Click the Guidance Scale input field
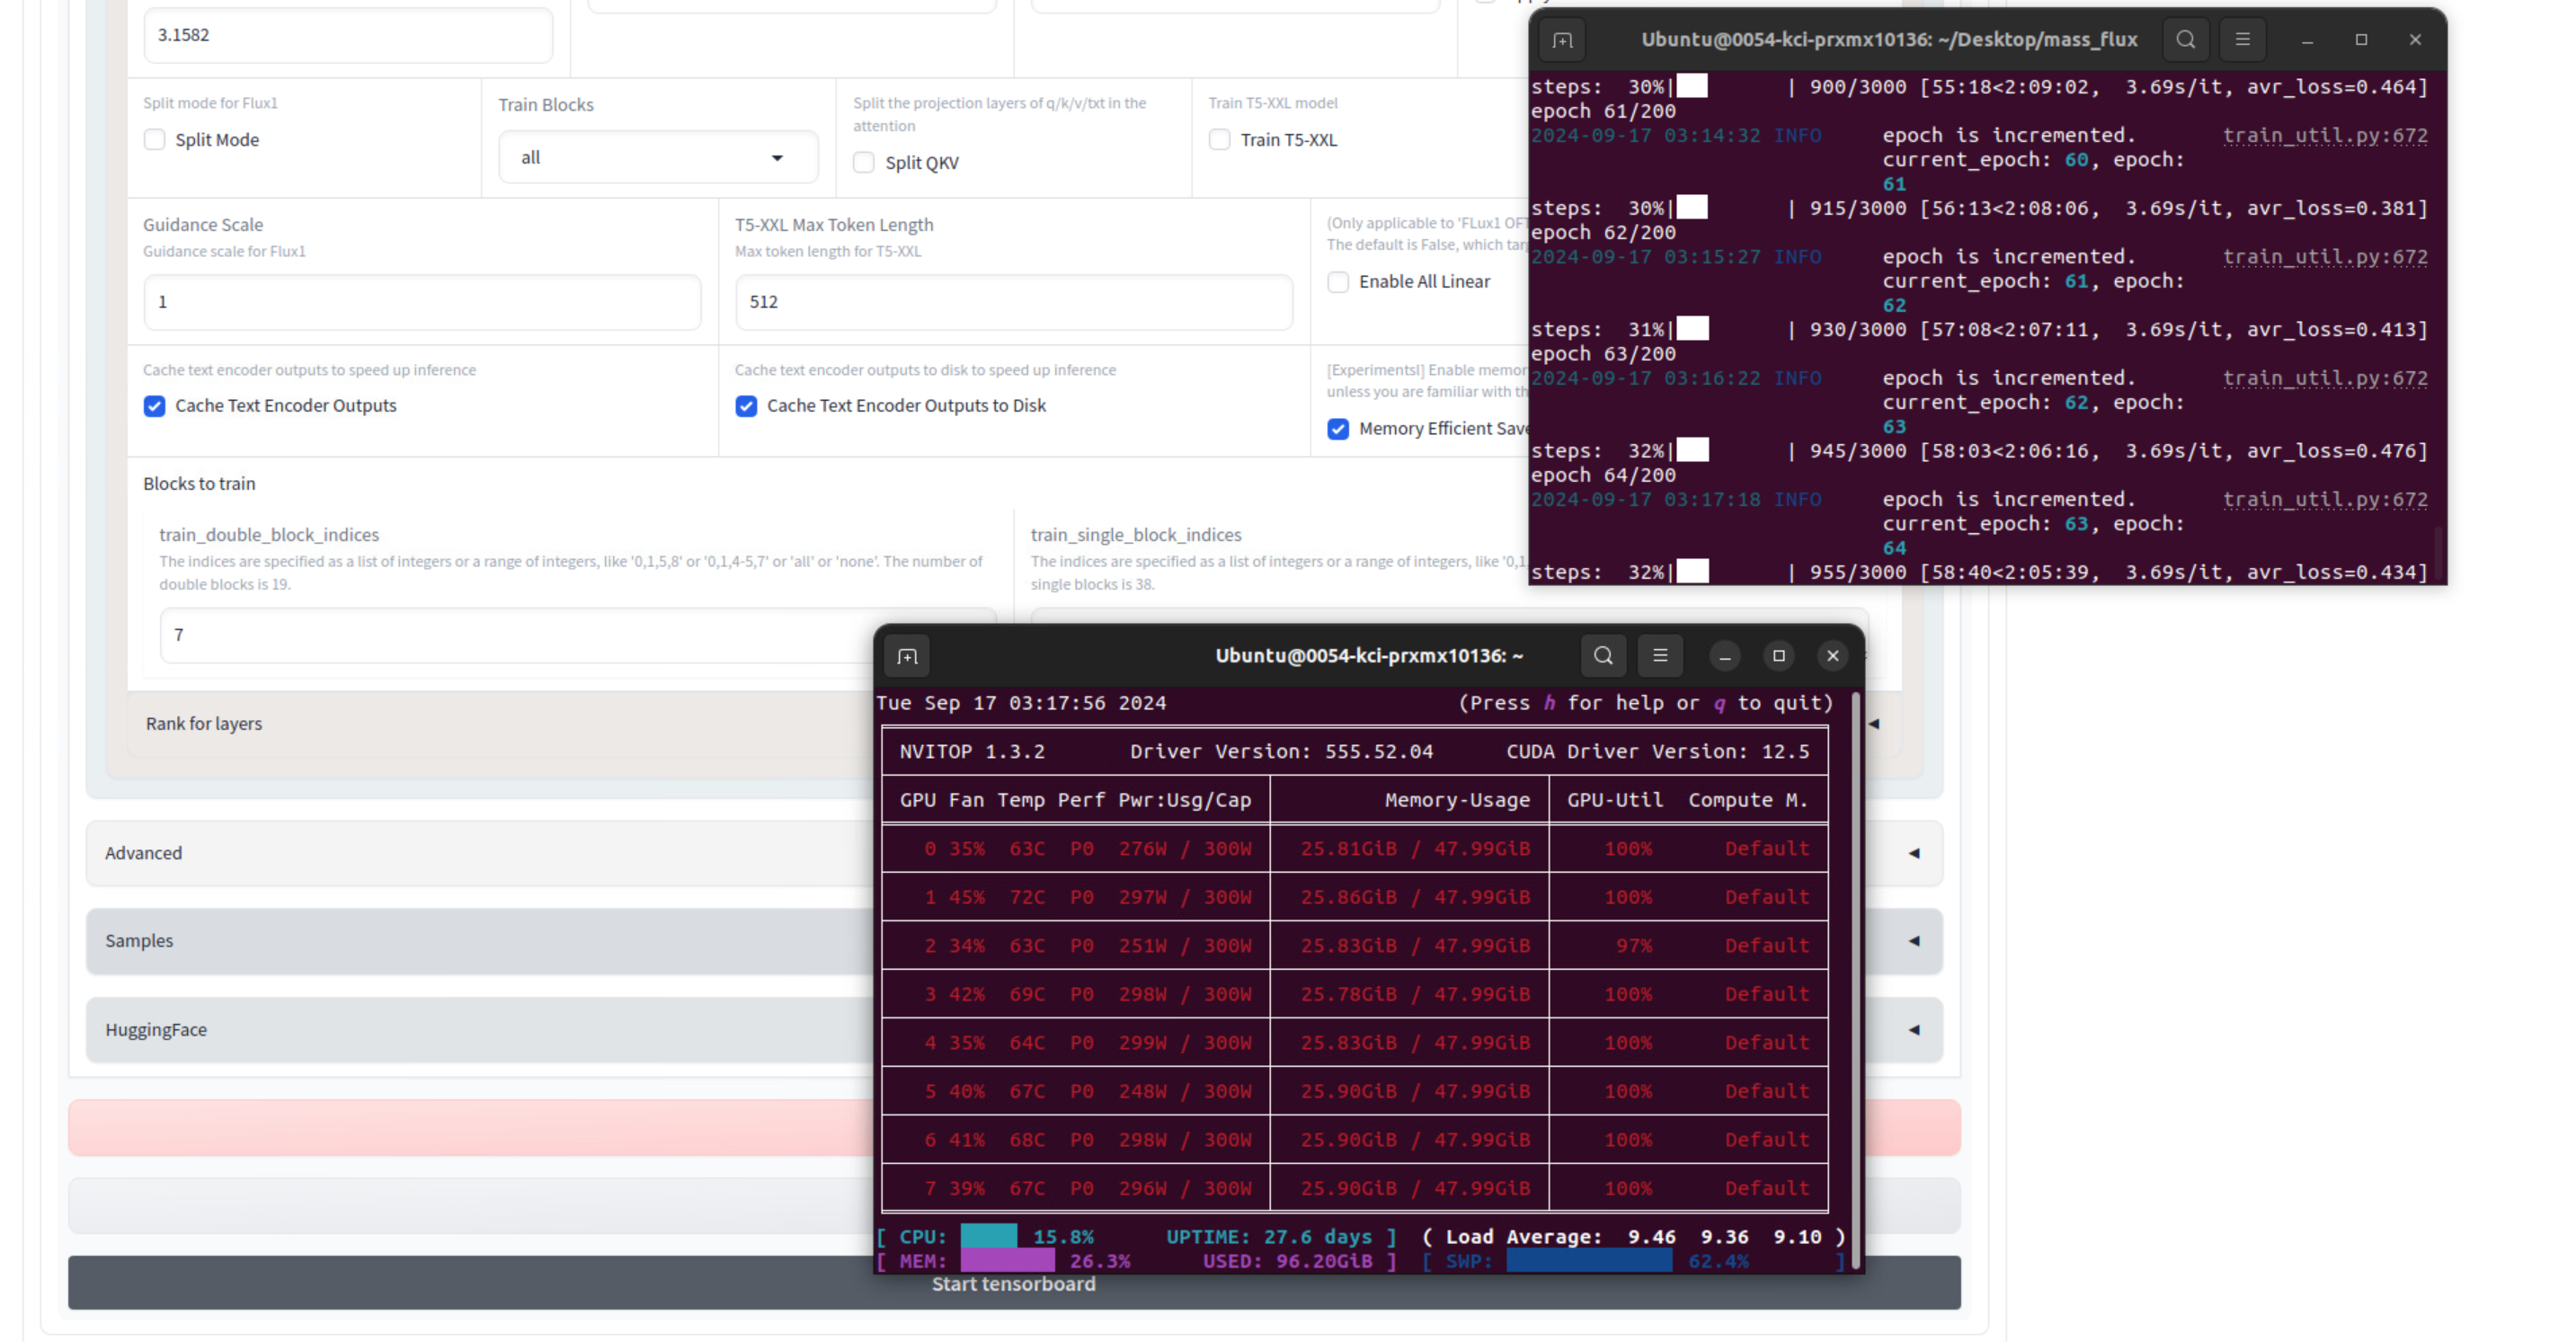Image resolution: width=2576 pixels, height=1342 pixels. [x=422, y=302]
